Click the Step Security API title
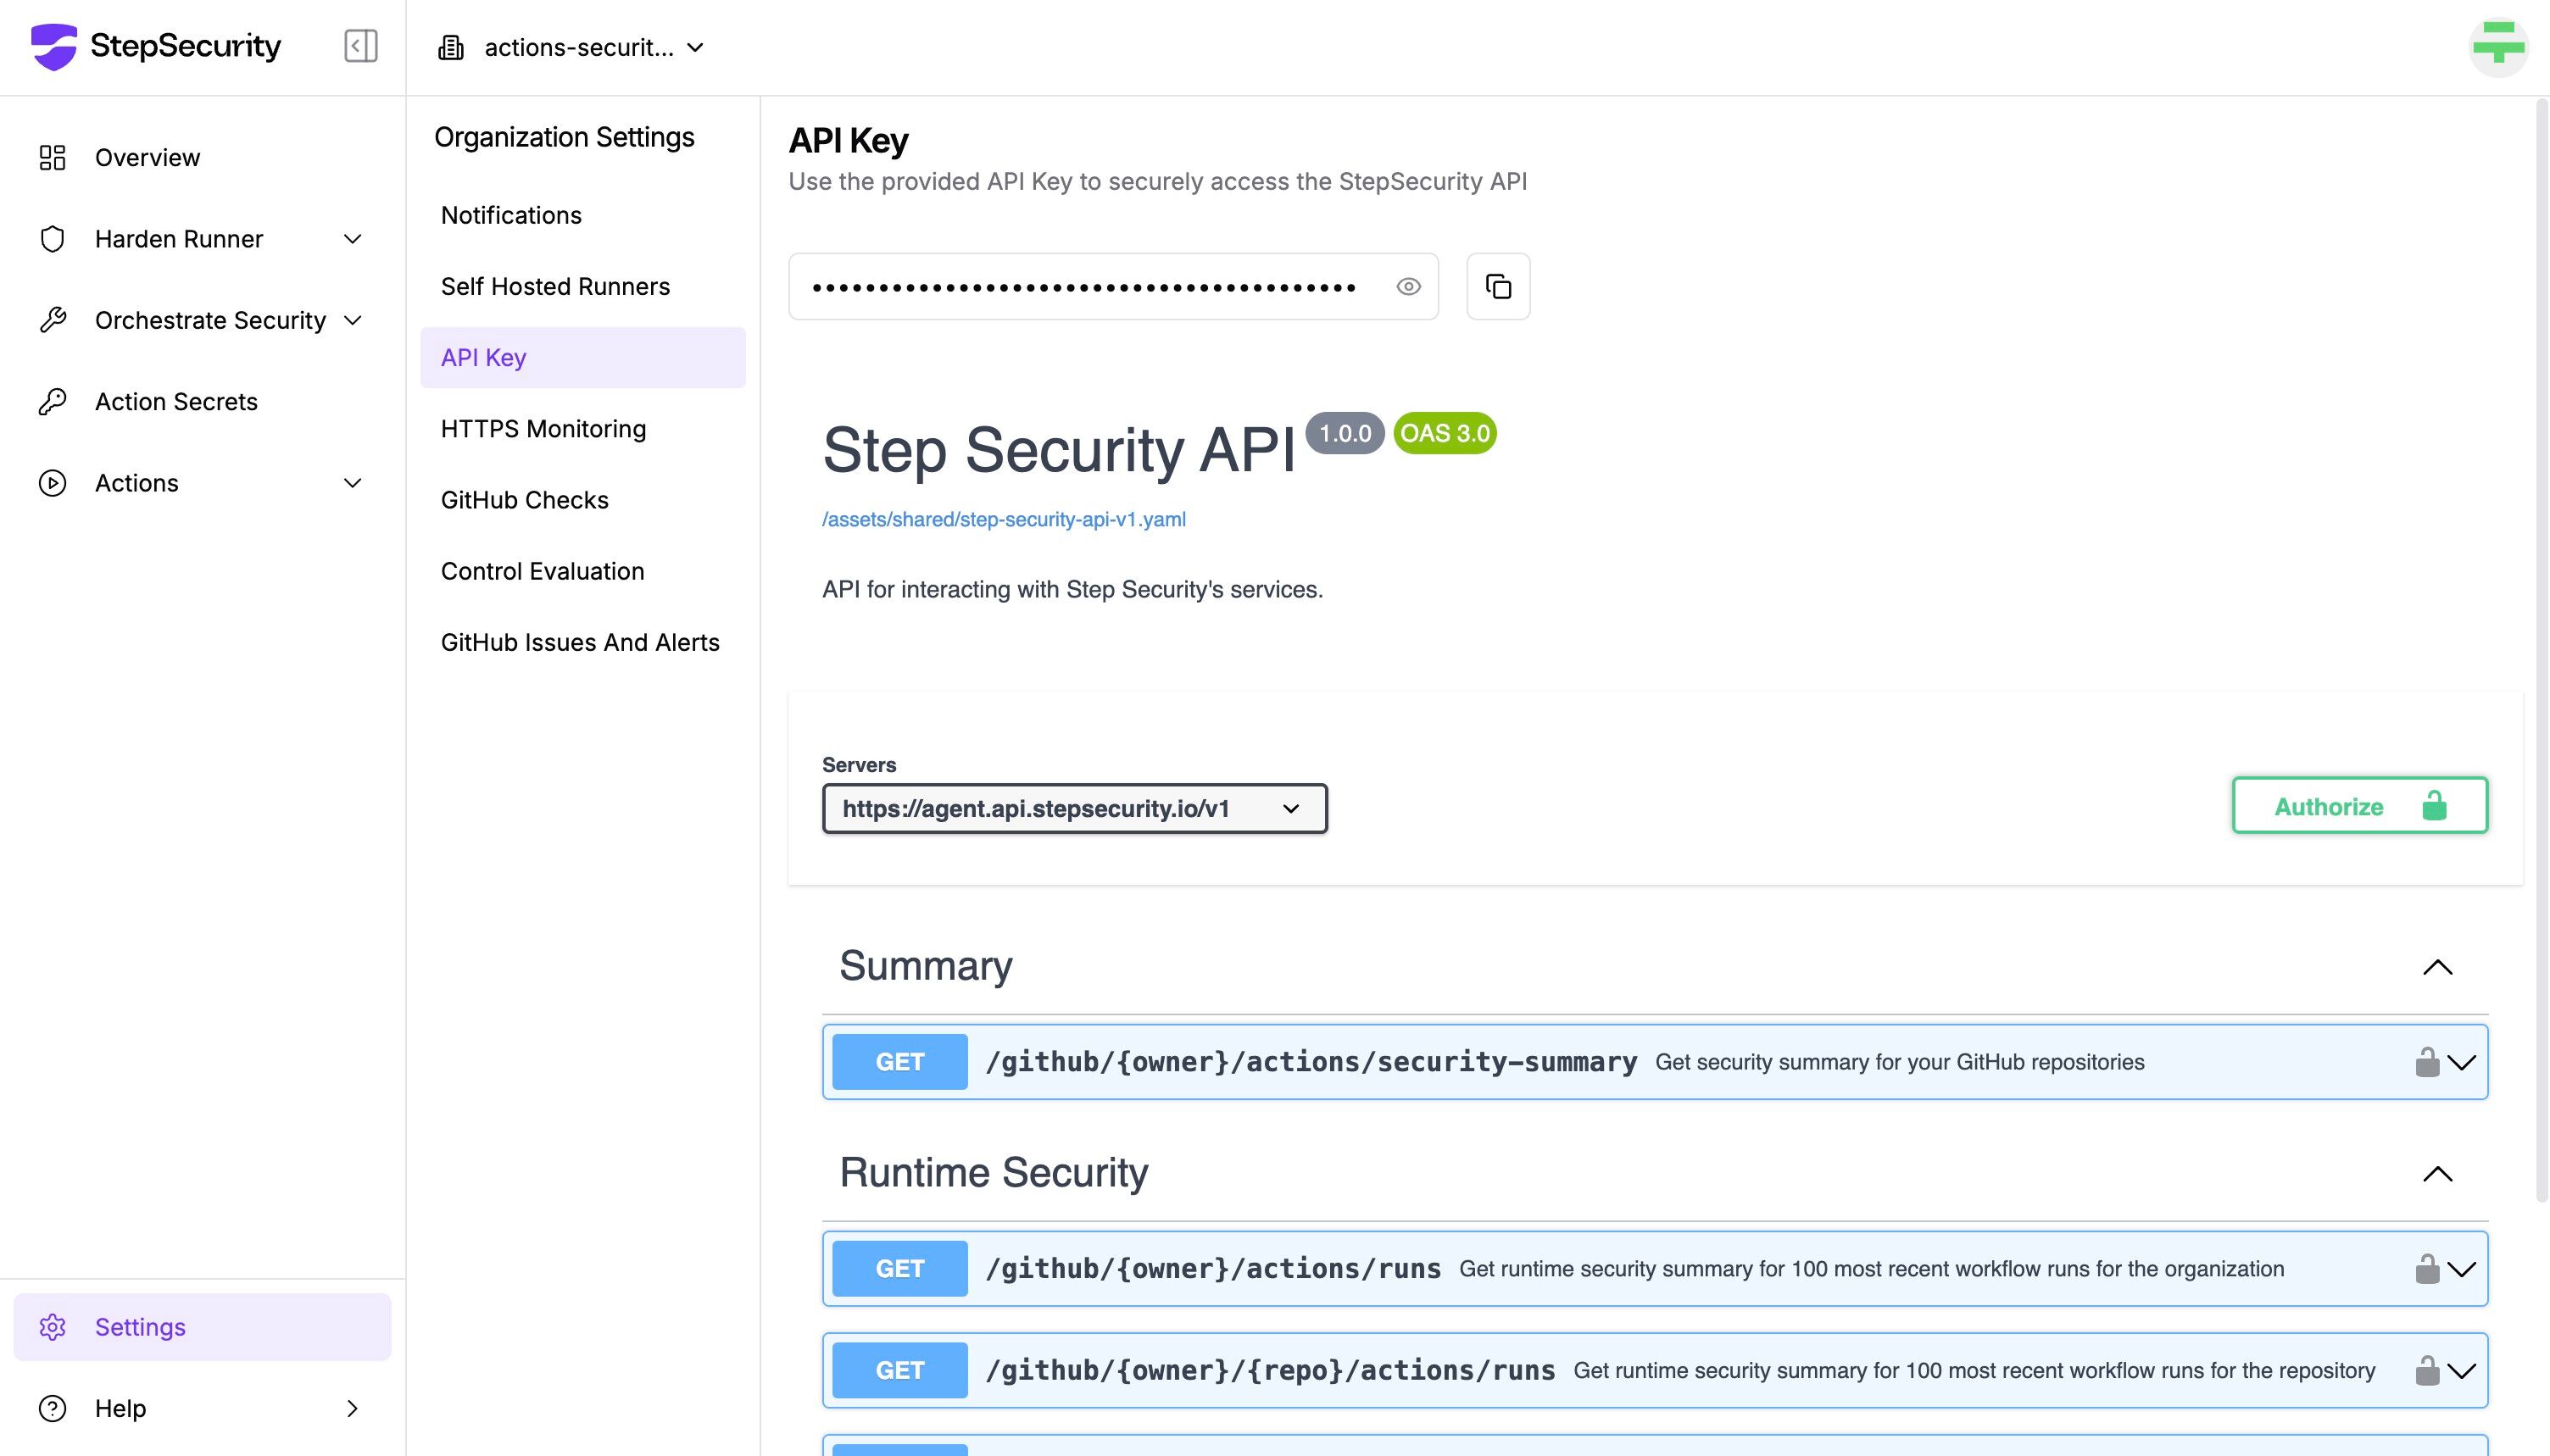Screen dimensions: 2550x1456 (1059, 450)
